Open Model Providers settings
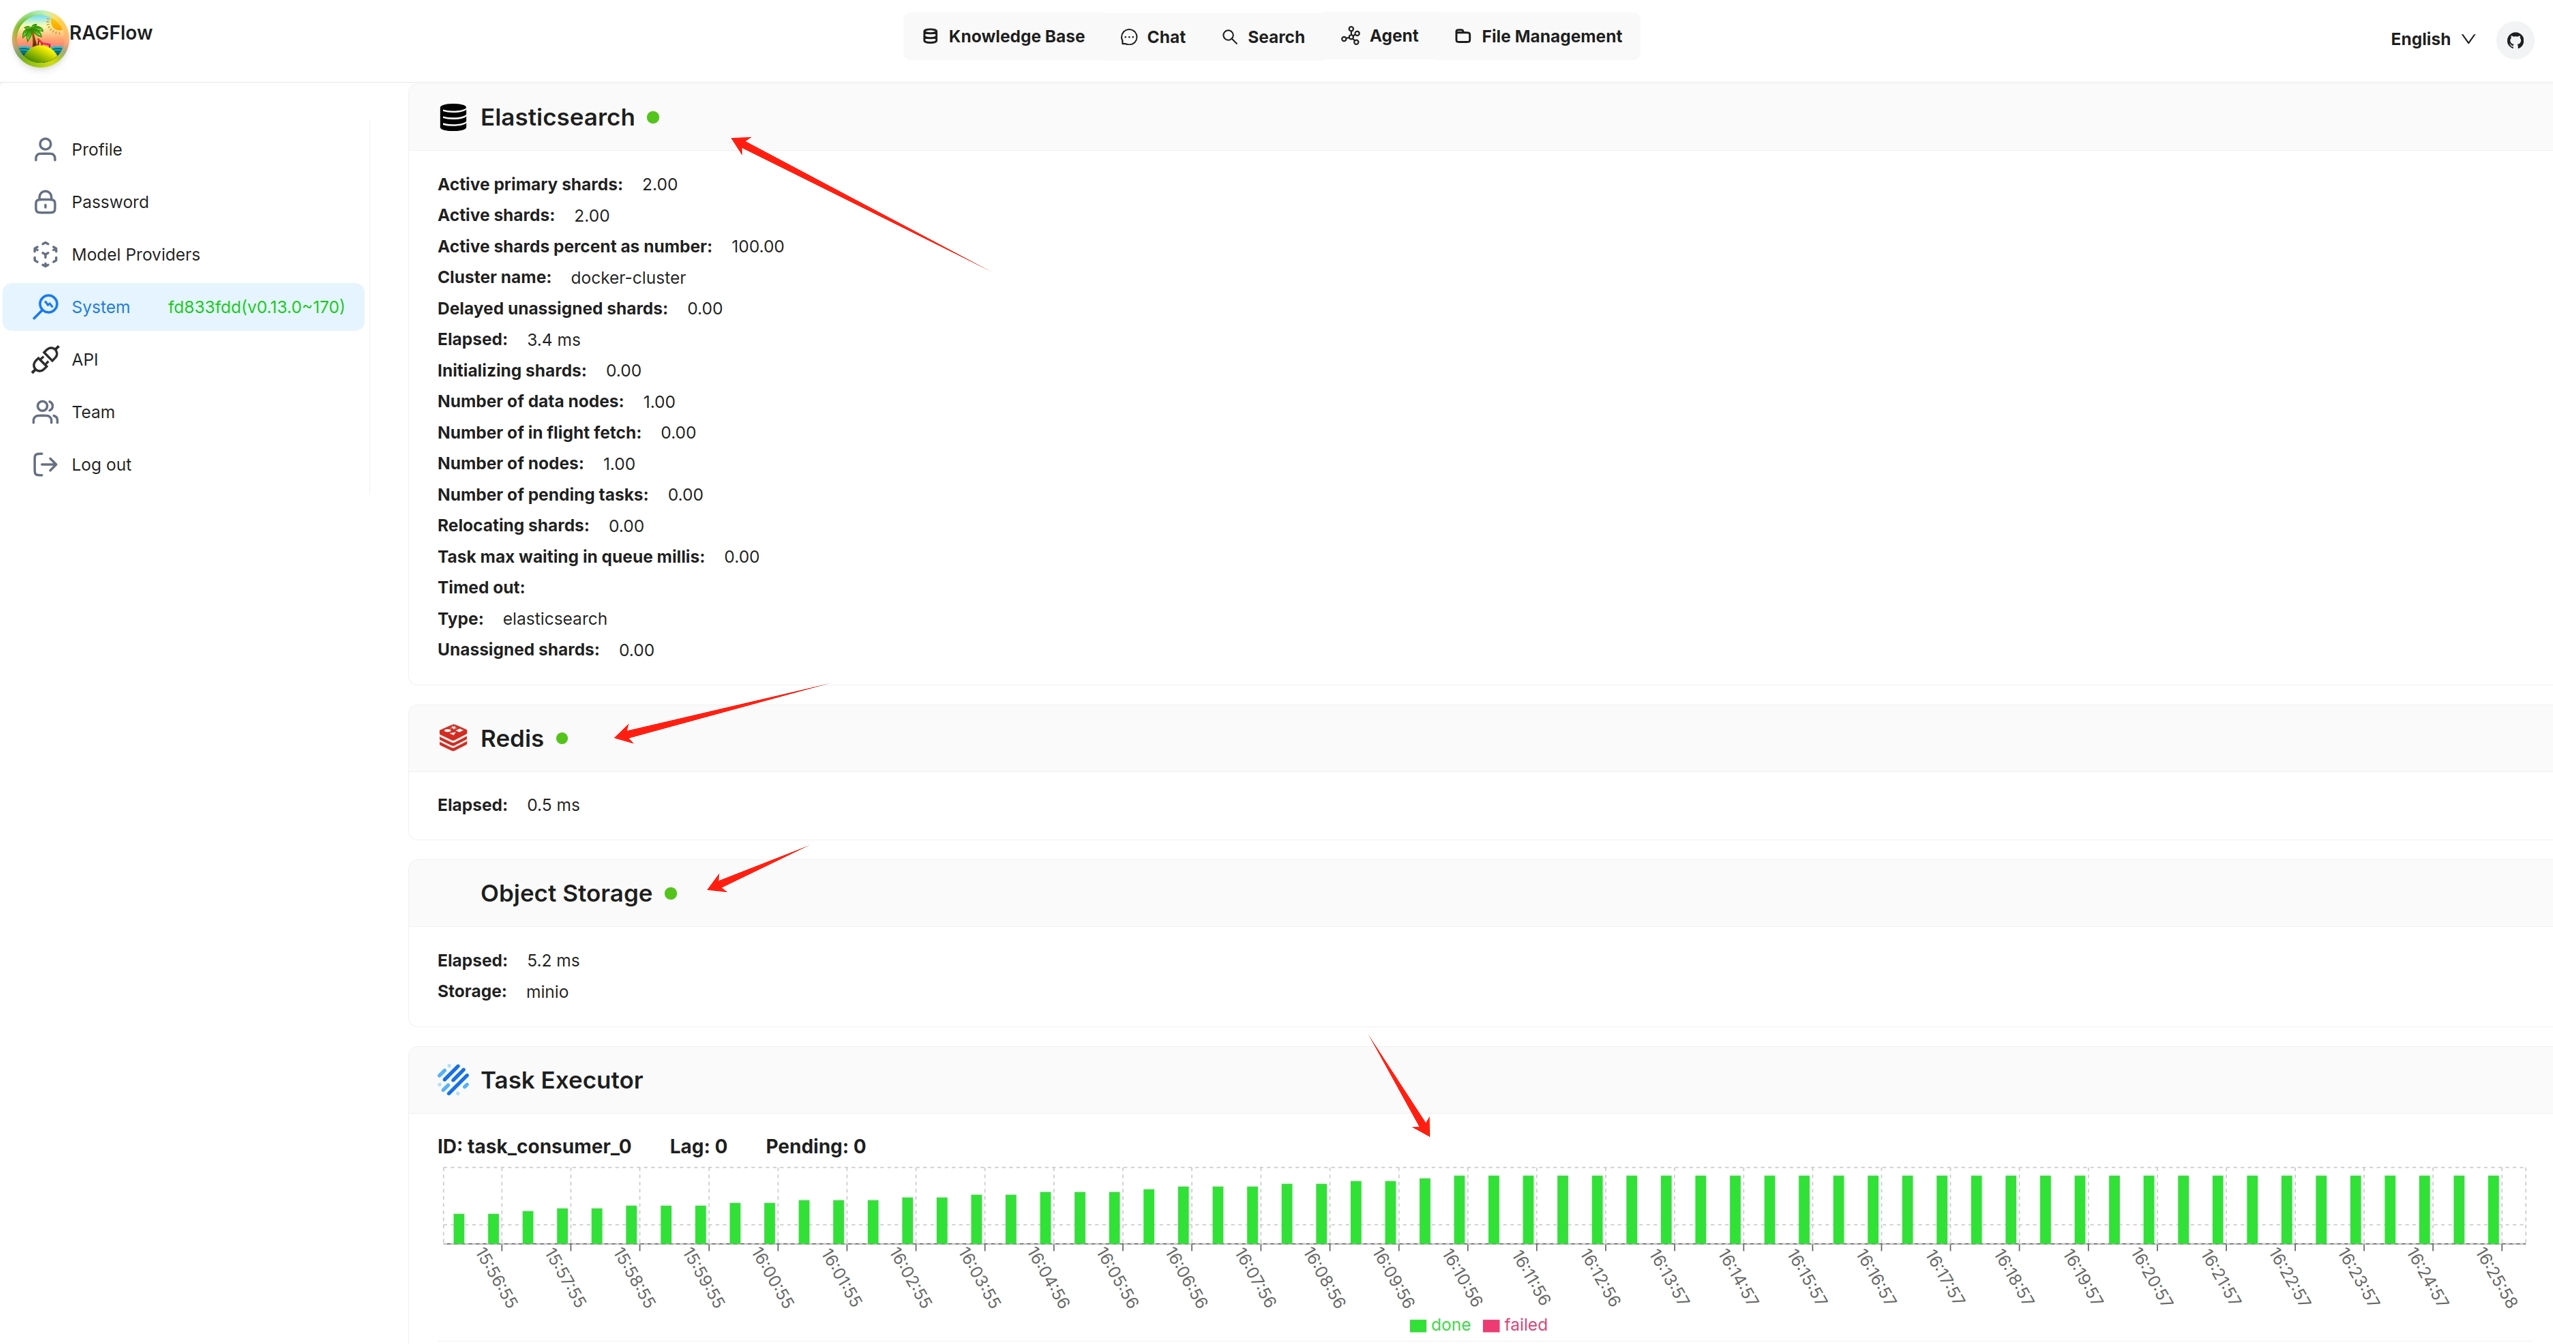This screenshot has width=2553, height=1344. click(184, 254)
